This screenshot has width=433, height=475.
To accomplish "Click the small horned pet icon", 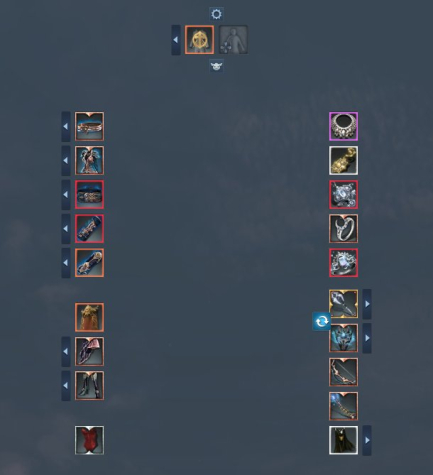I will [x=216, y=66].
